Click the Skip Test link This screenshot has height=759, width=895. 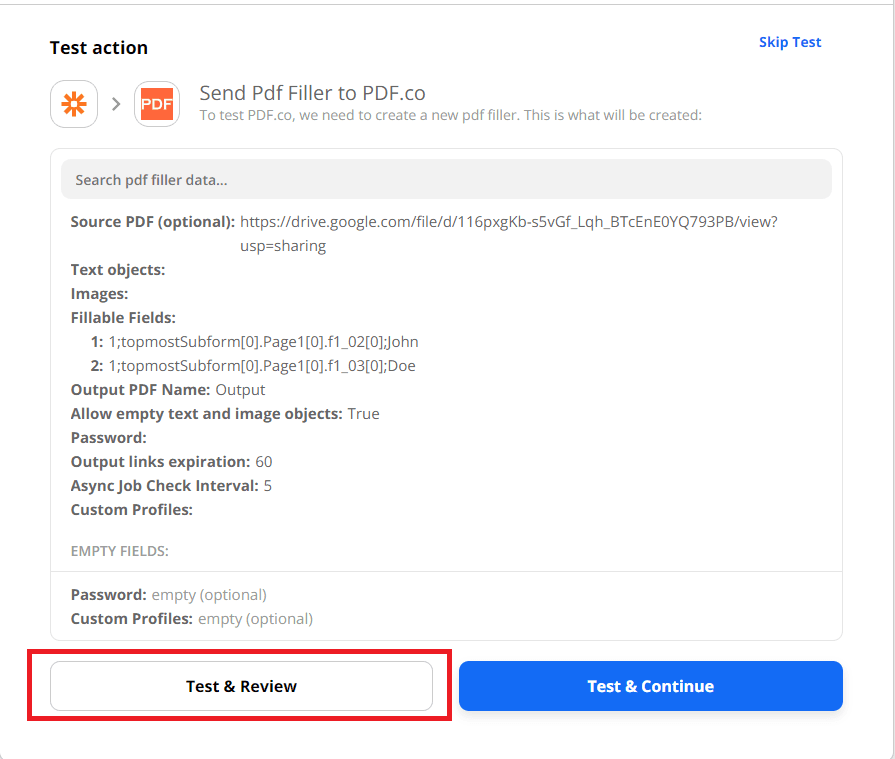click(789, 42)
